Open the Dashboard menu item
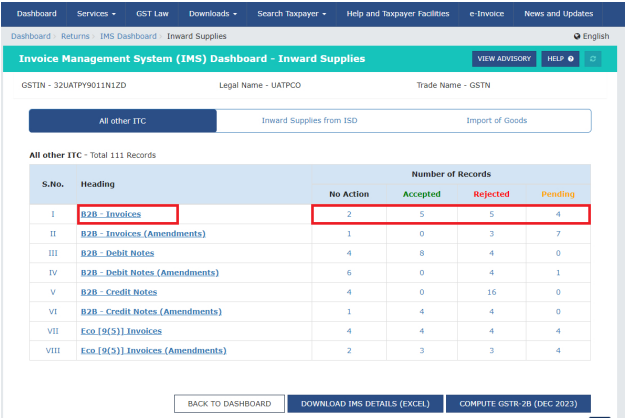Image resolution: width=626 pixels, height=418 pixels. (36, 14)
